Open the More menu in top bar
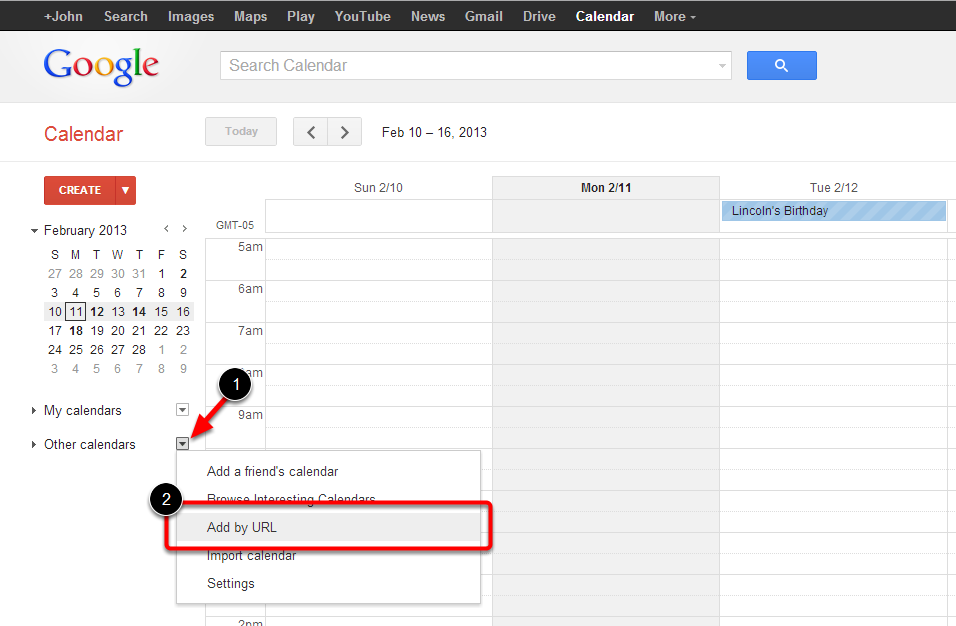956x626 pixels. coord(674,16)
